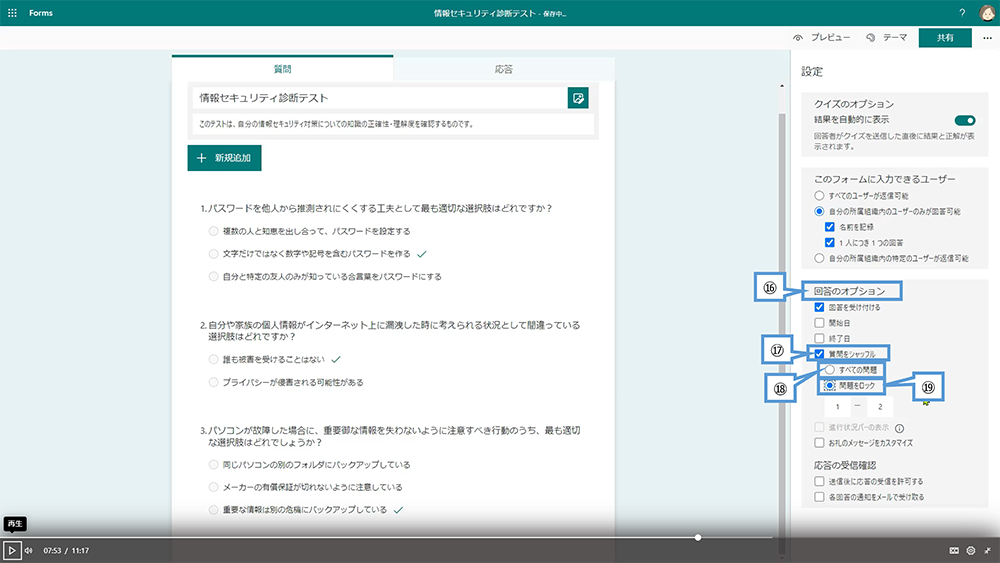Open the app launcher grid icon
This screenshot has height=563, width=1000.
pyautogui.click(x=12, y=13)
